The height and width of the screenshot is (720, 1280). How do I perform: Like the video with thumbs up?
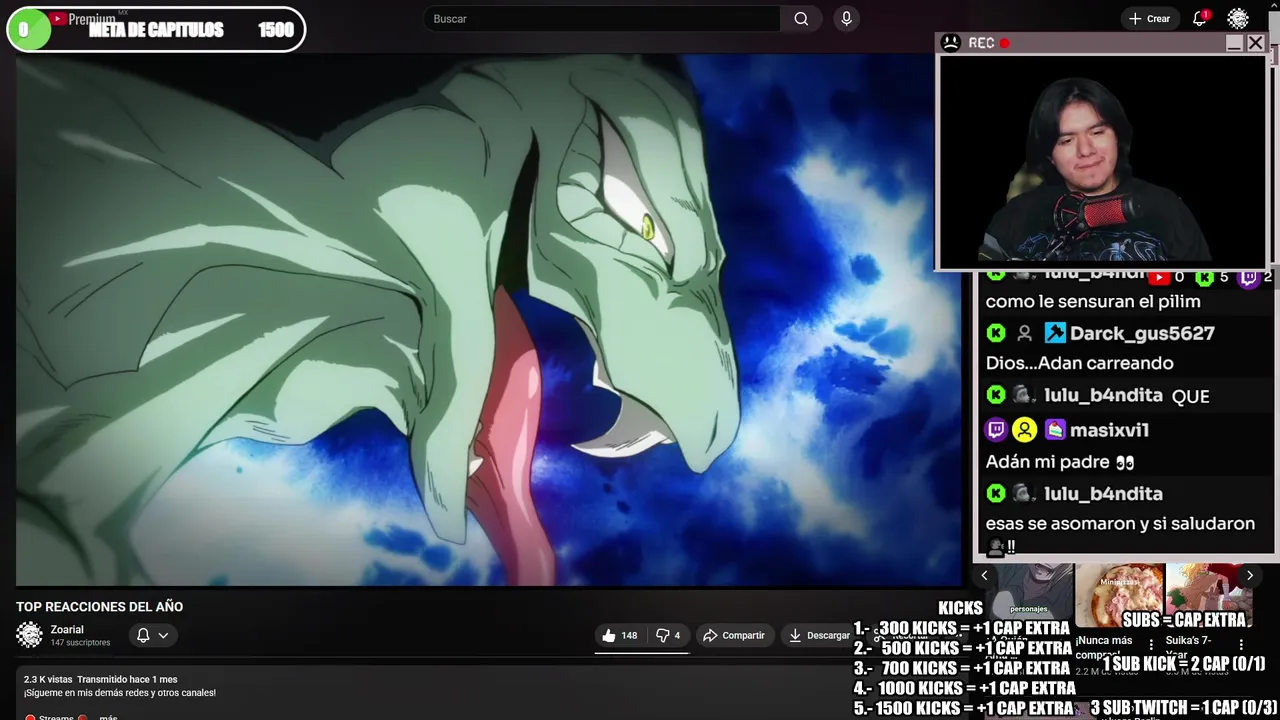point(620,635)
